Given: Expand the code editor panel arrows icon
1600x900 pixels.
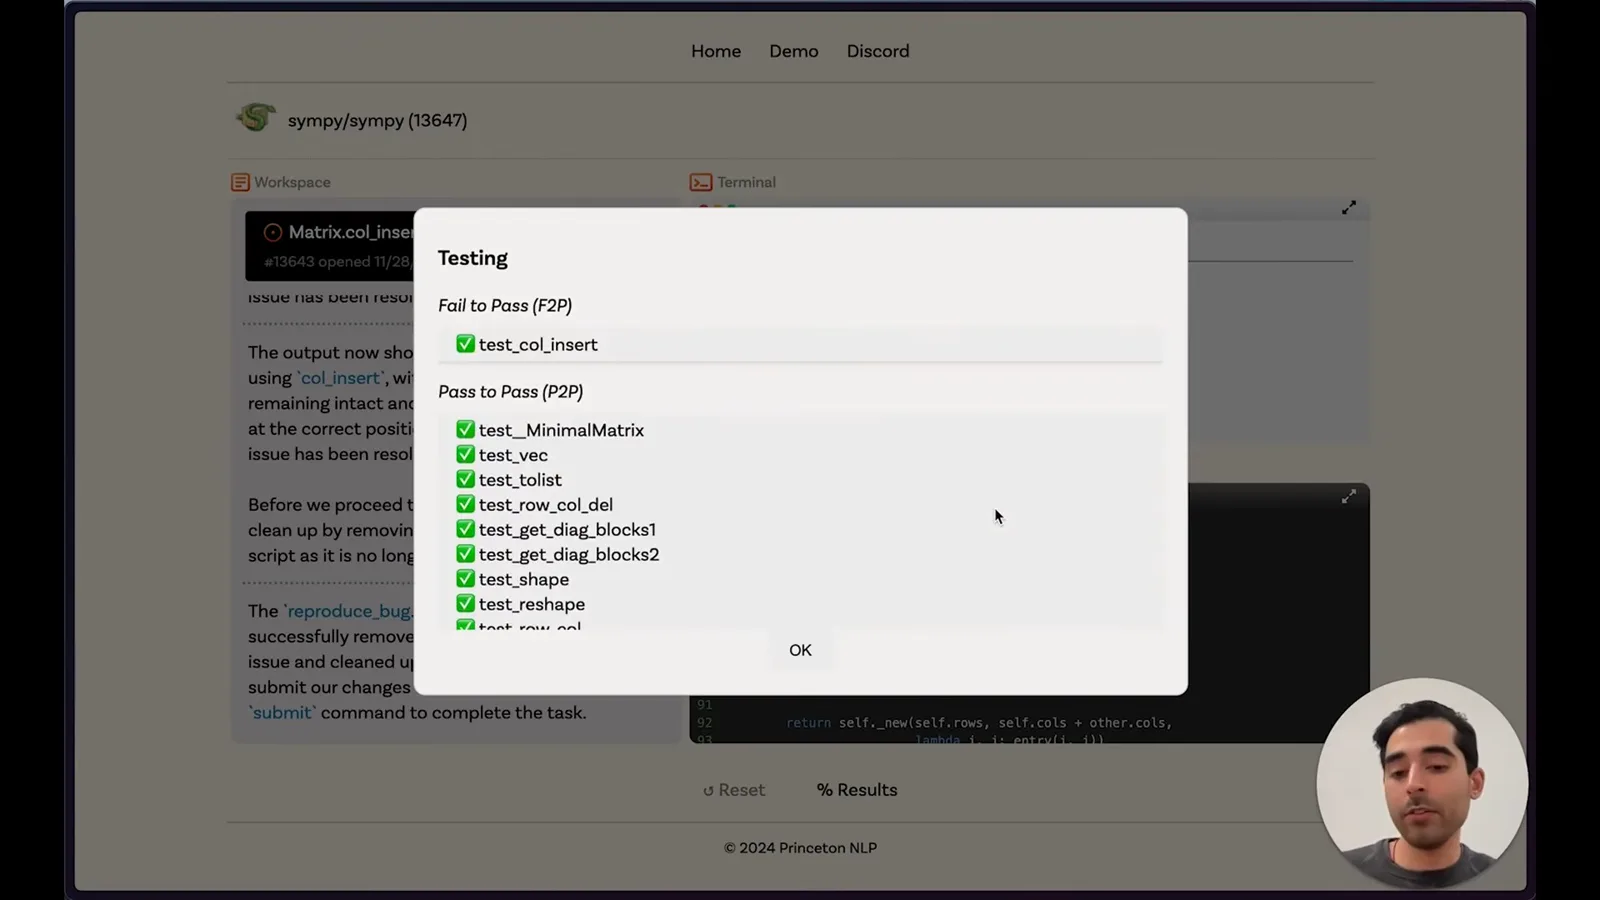Looking at the screenshot, I should coord(1349,496).
